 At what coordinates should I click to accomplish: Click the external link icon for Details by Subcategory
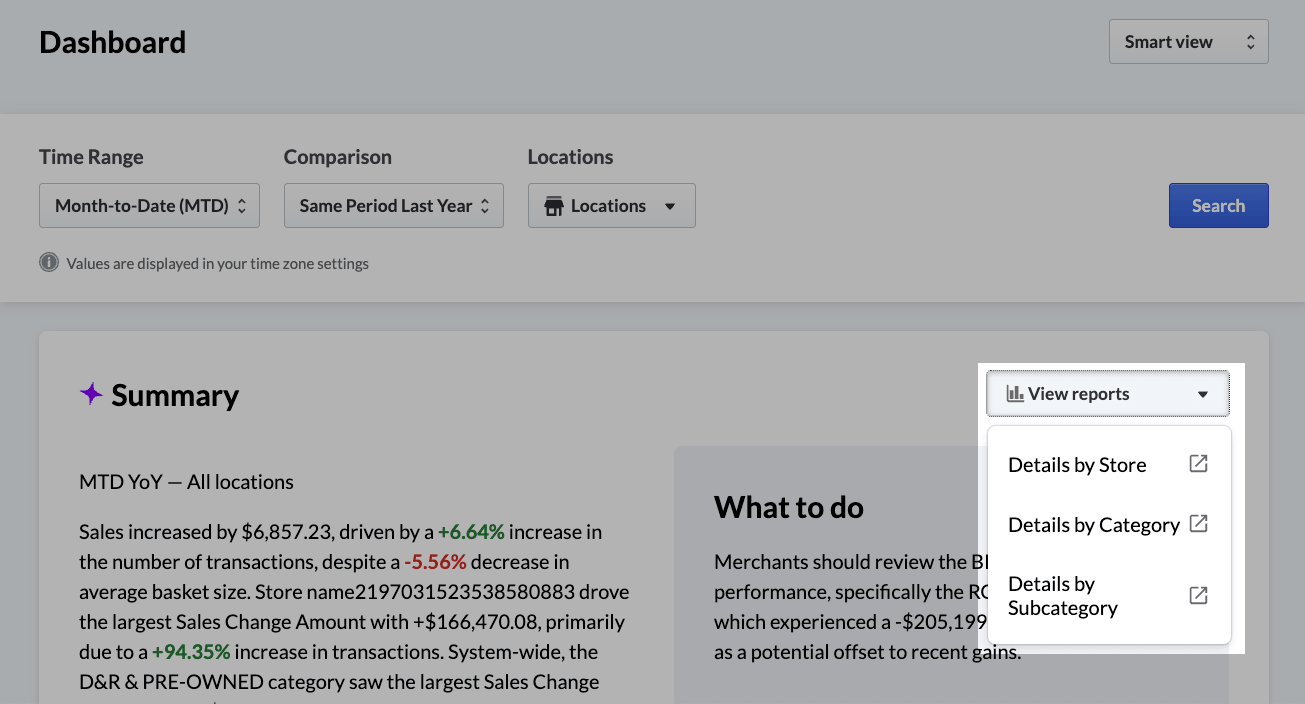pyautogui.click(x=1198, y=596)
